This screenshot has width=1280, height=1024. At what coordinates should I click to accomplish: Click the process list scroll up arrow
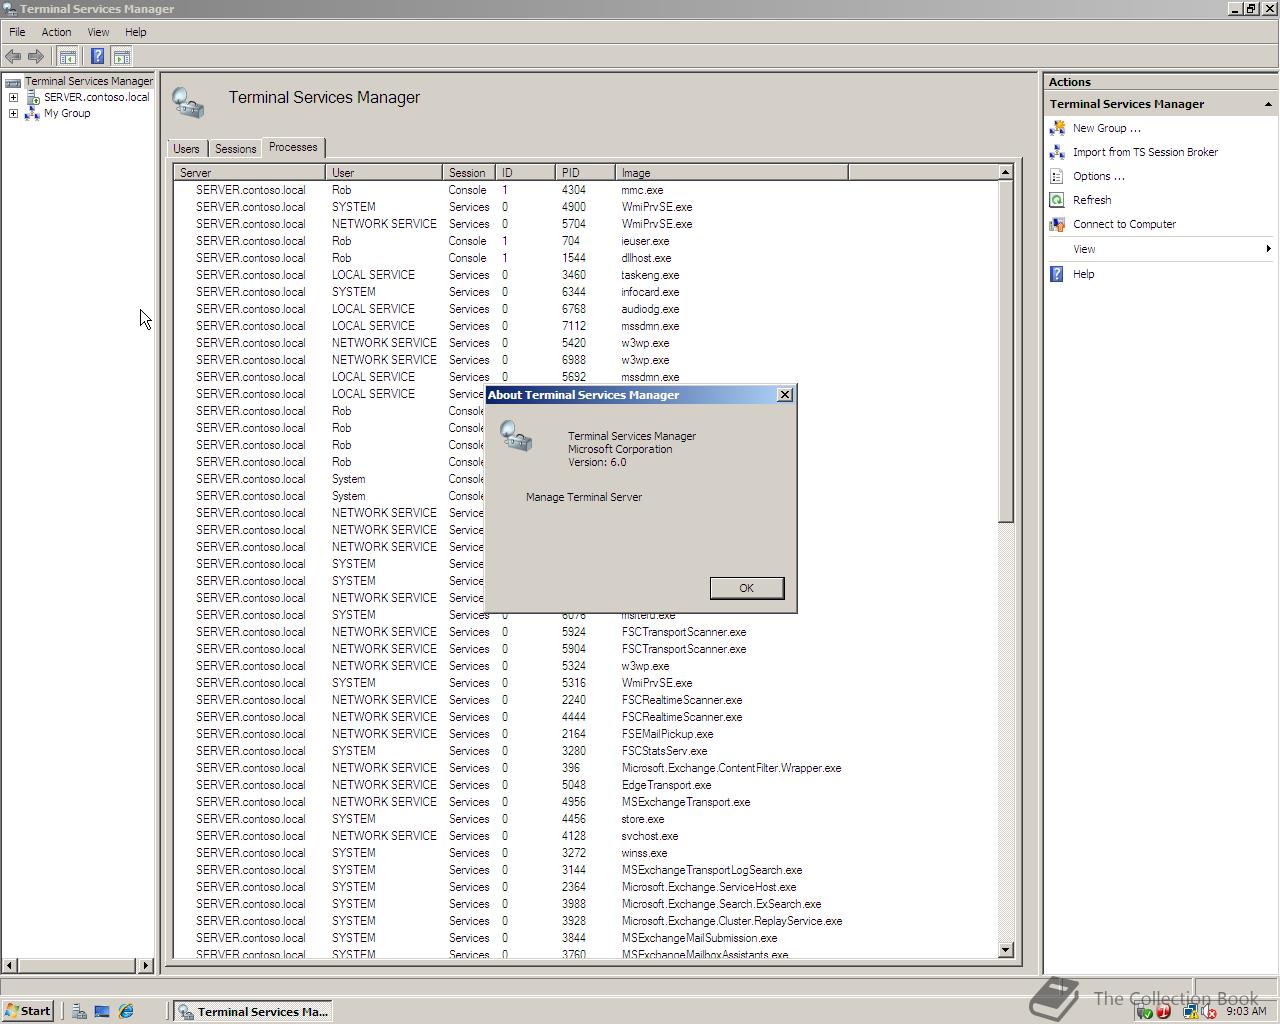click(x=1006, y=173)
